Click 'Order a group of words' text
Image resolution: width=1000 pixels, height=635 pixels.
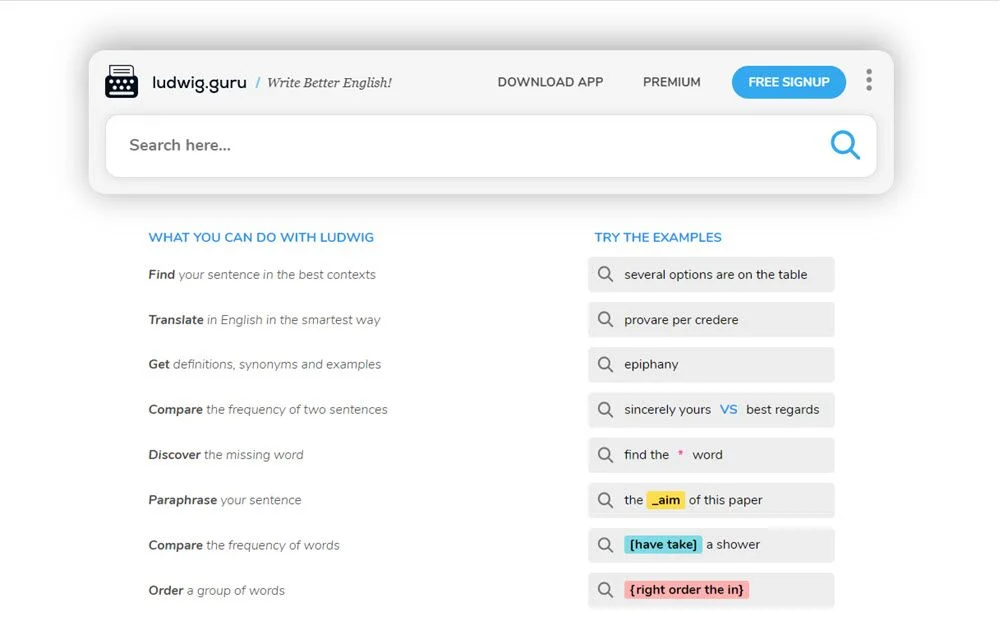tap(216, 590)
